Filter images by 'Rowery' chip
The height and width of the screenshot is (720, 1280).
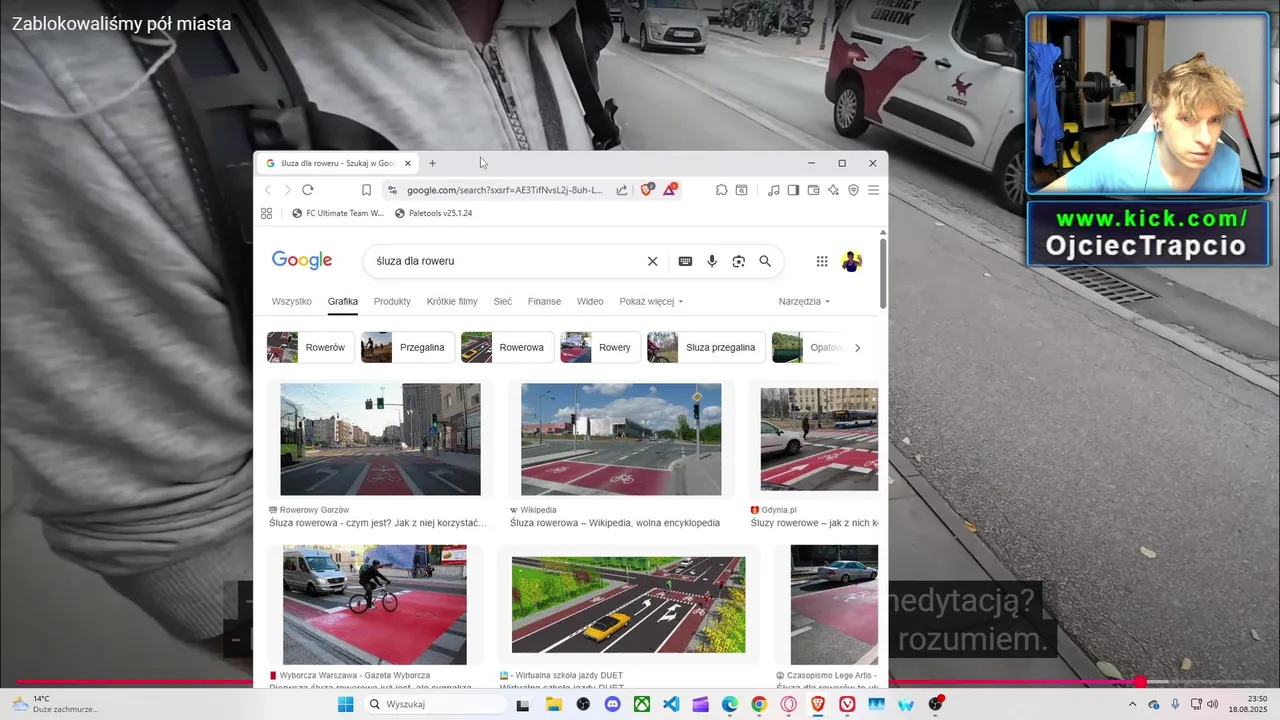600,347
